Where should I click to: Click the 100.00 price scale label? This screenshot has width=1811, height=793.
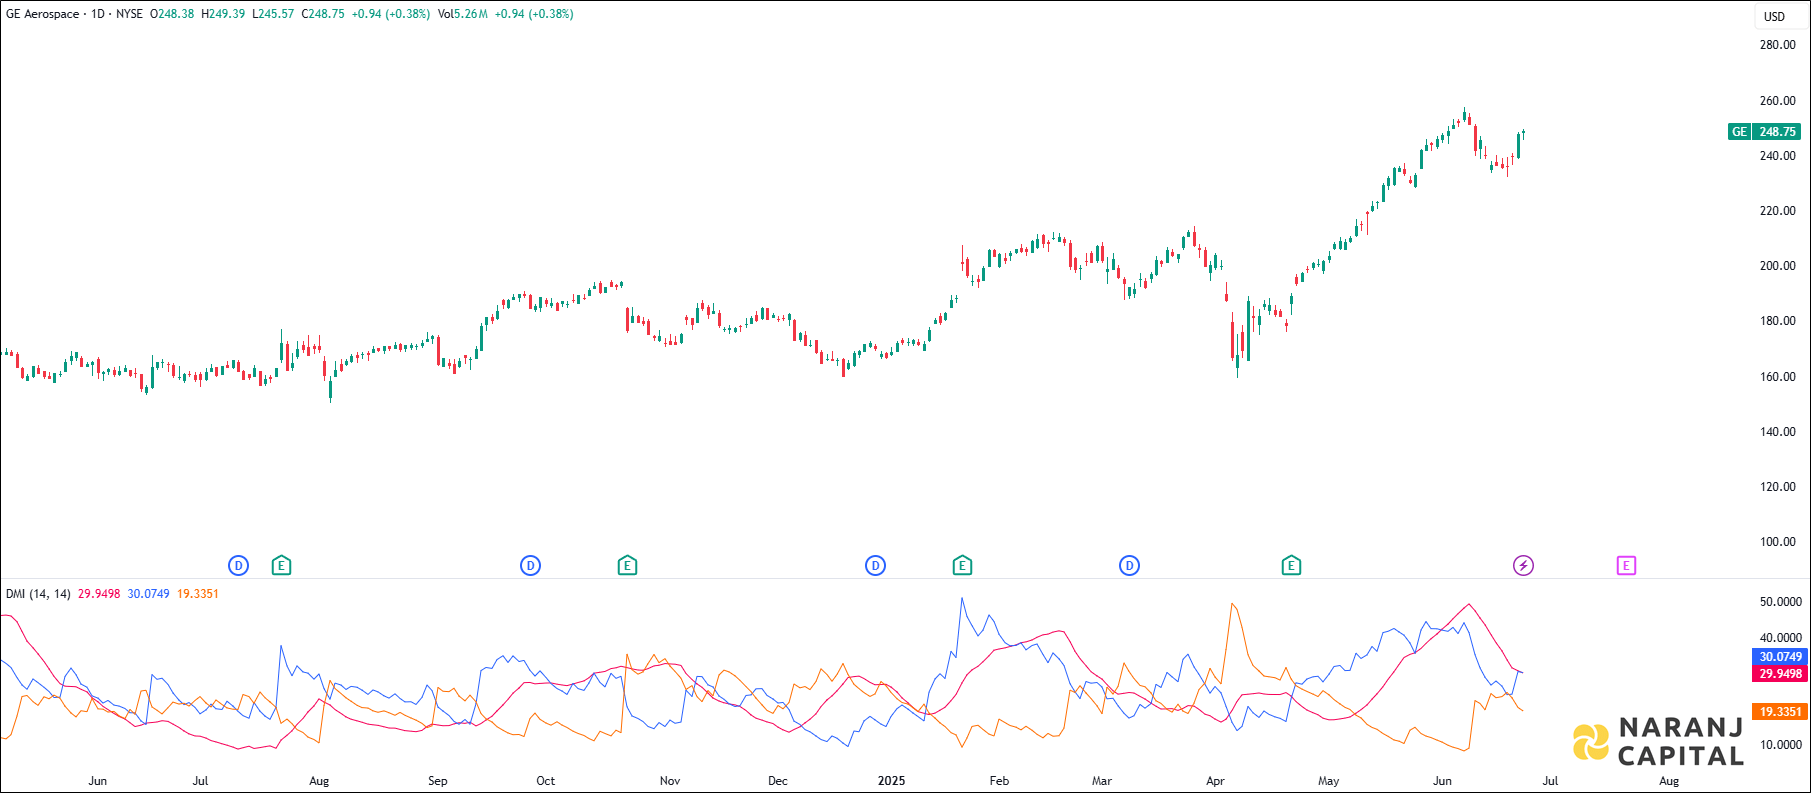click(1778, 542)
